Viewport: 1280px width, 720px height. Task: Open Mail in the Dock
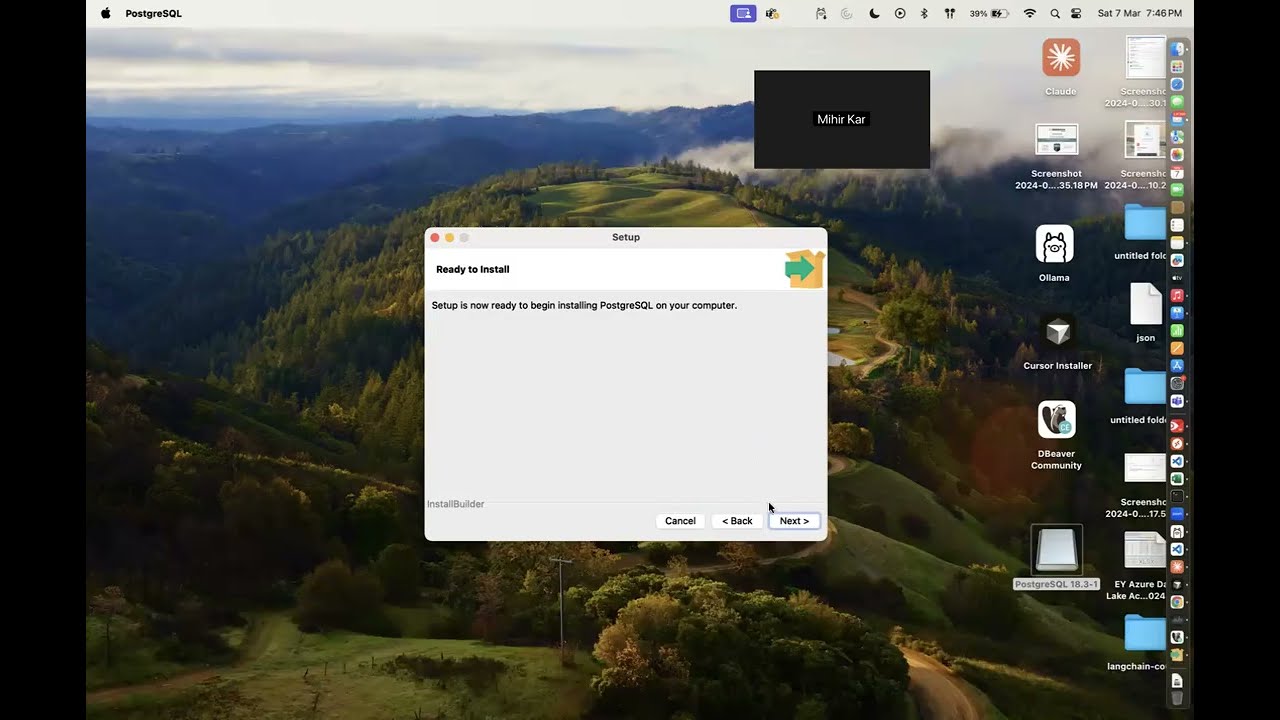tap(1177, 119)
